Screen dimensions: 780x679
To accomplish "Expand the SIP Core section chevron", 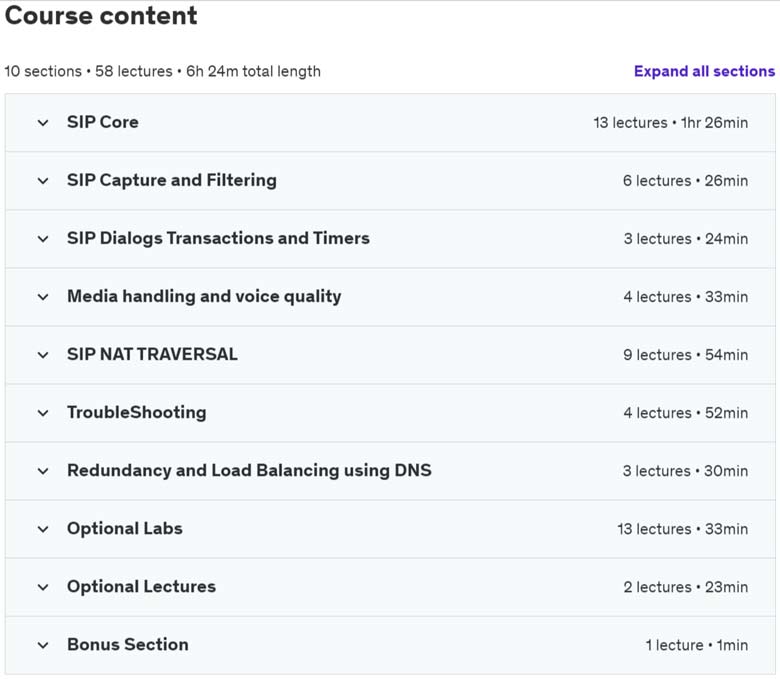I will (x=43, y=122).
